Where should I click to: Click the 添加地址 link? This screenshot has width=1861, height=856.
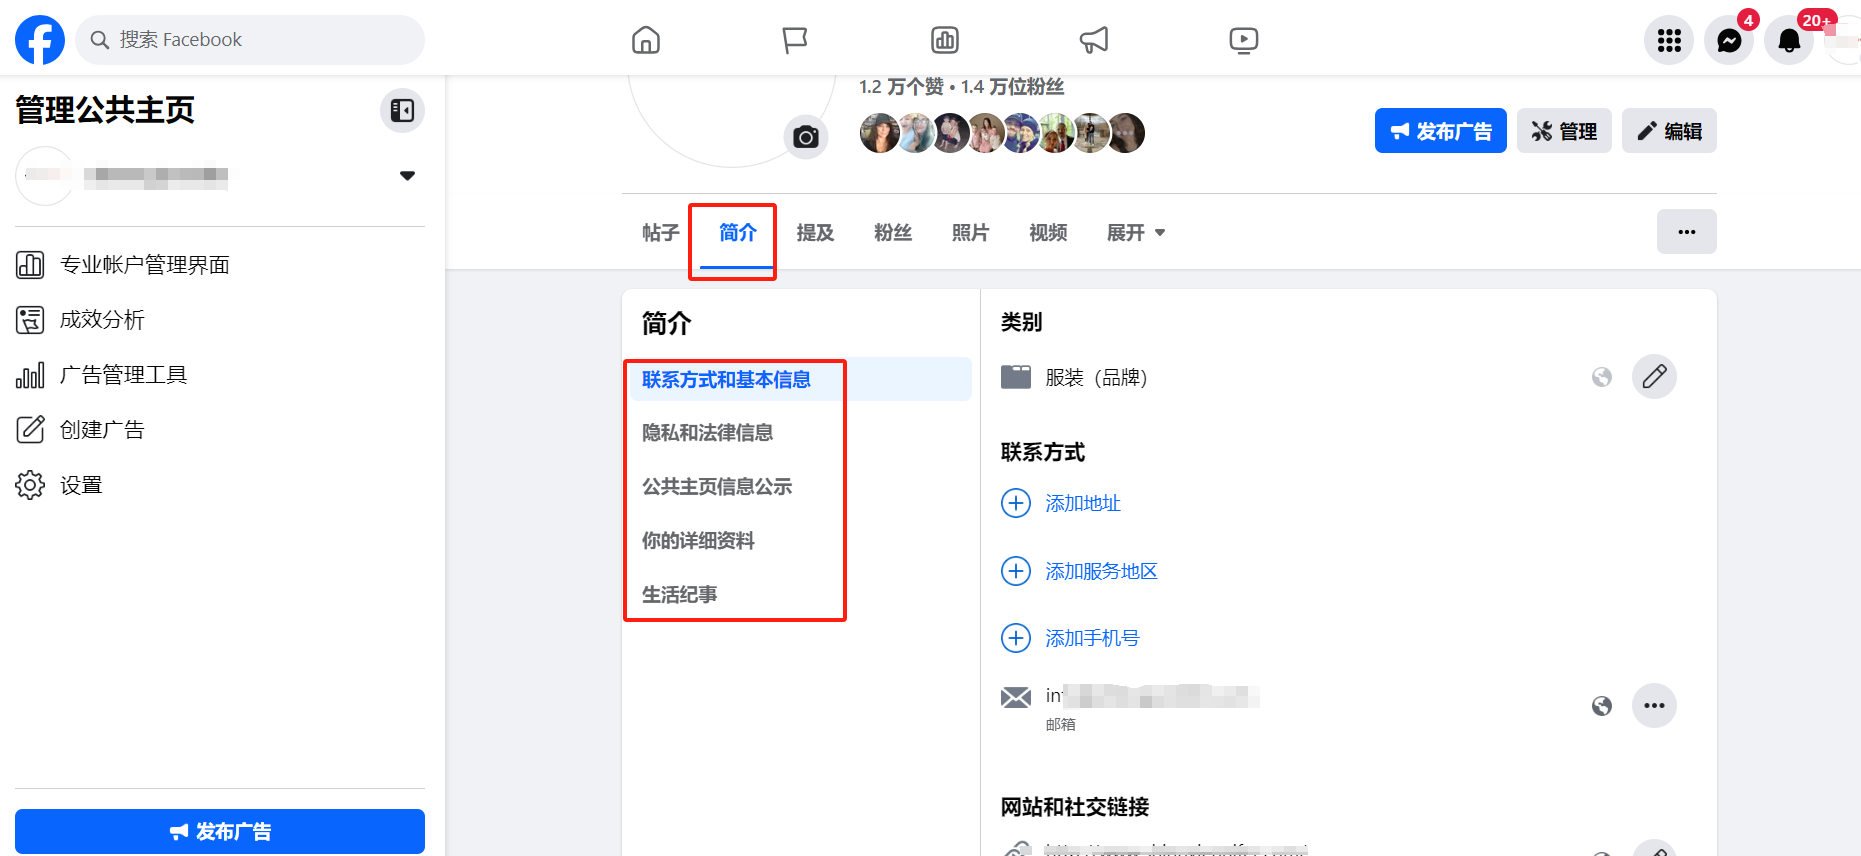coord(1083,503)
